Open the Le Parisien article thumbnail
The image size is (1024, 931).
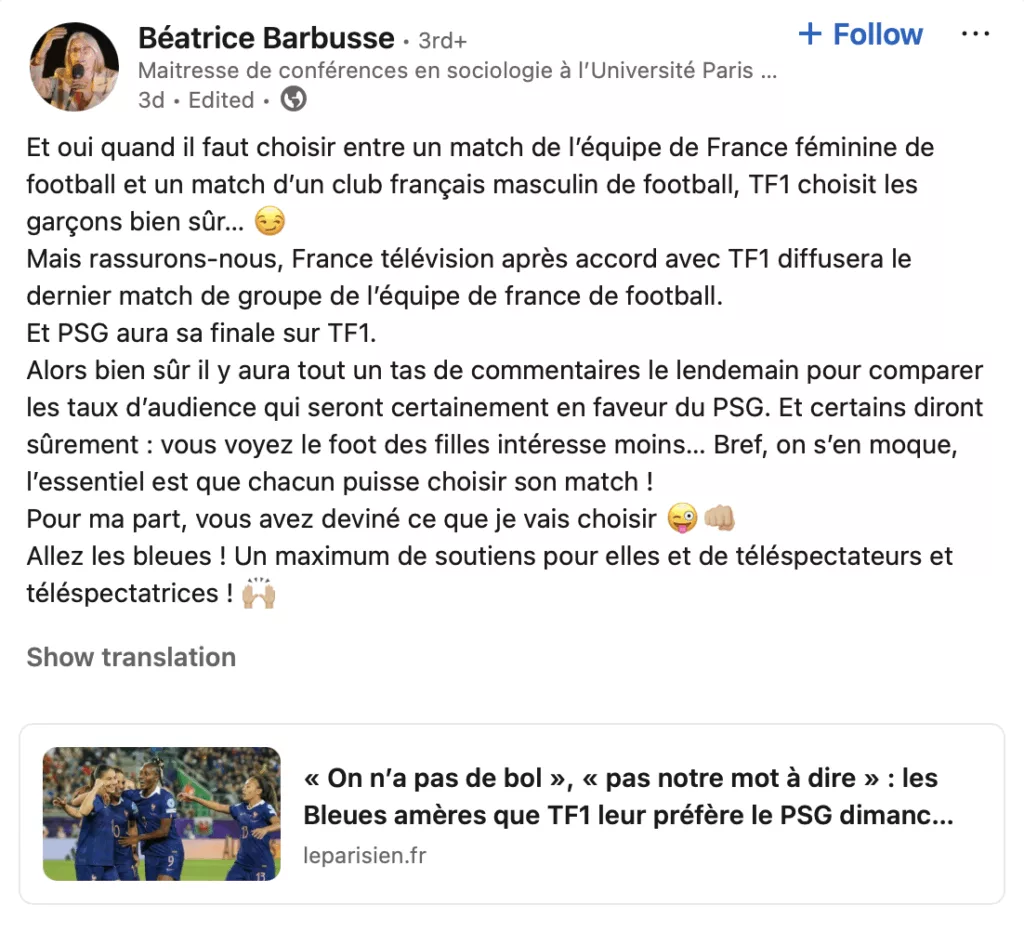pyautogui.click(x=162, y=814)
